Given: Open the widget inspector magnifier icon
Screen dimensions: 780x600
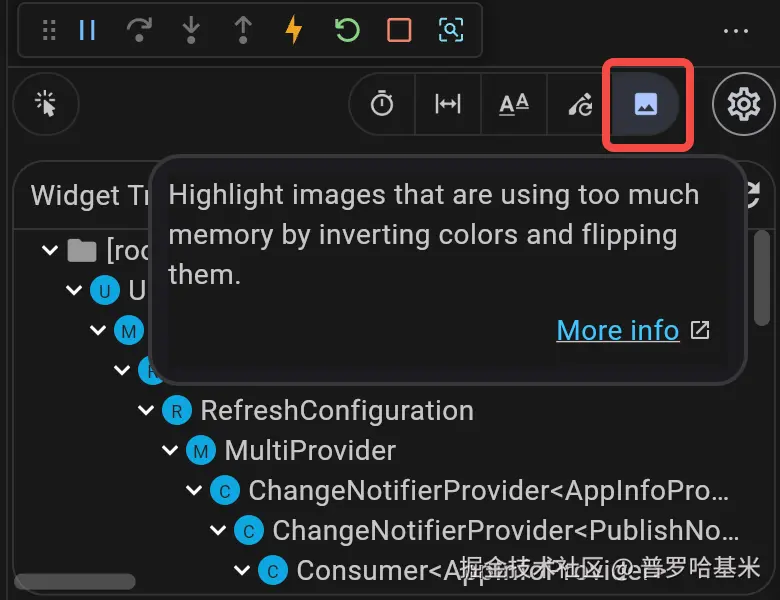Looking at the screenshot, I should pyautogui.click(x=451, y=30).
